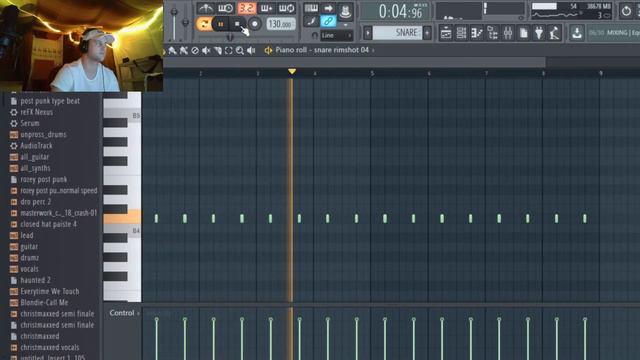Image resolution: width=640 pixels, height=360 pixels.
Task: Click the download arrow icon in hint bar
Action: pyautogui.click(x=576, y=33)
